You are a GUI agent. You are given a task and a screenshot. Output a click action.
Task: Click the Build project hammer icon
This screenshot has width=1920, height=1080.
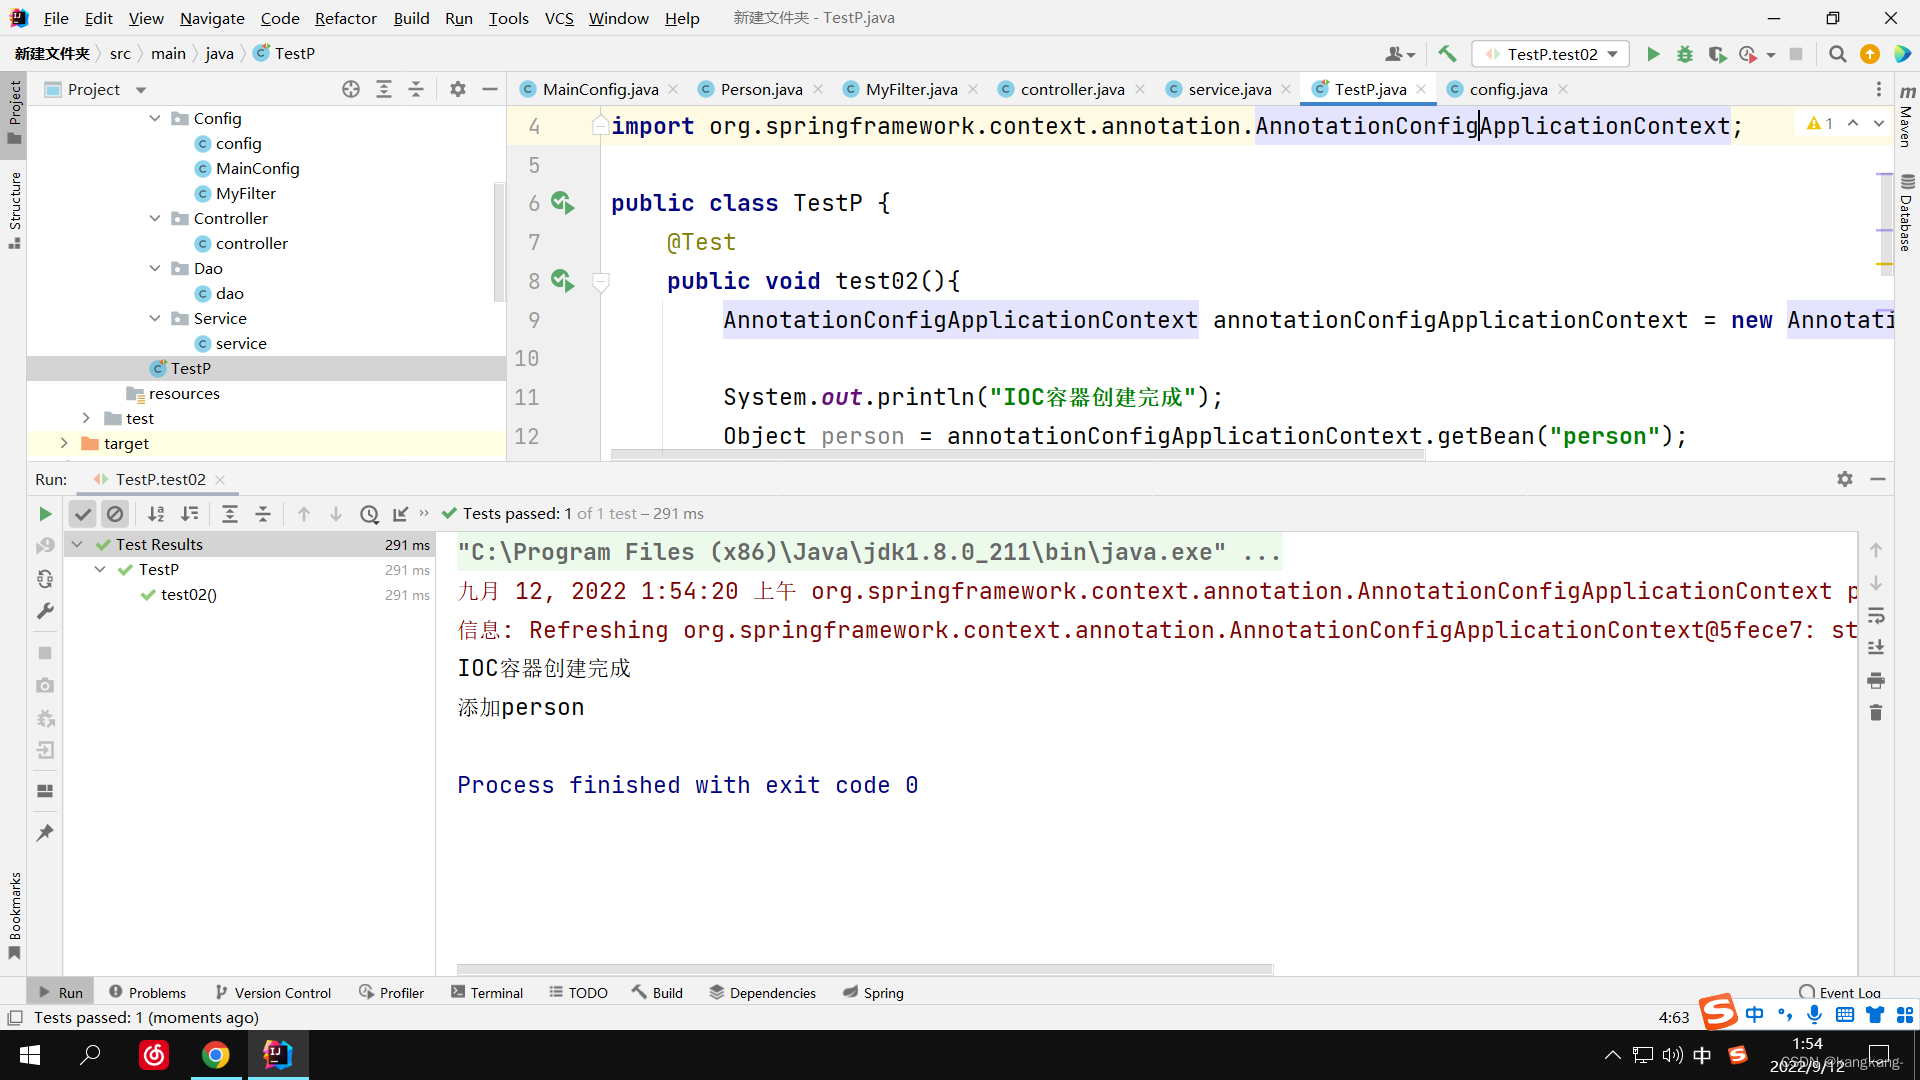coord(1447,54)
